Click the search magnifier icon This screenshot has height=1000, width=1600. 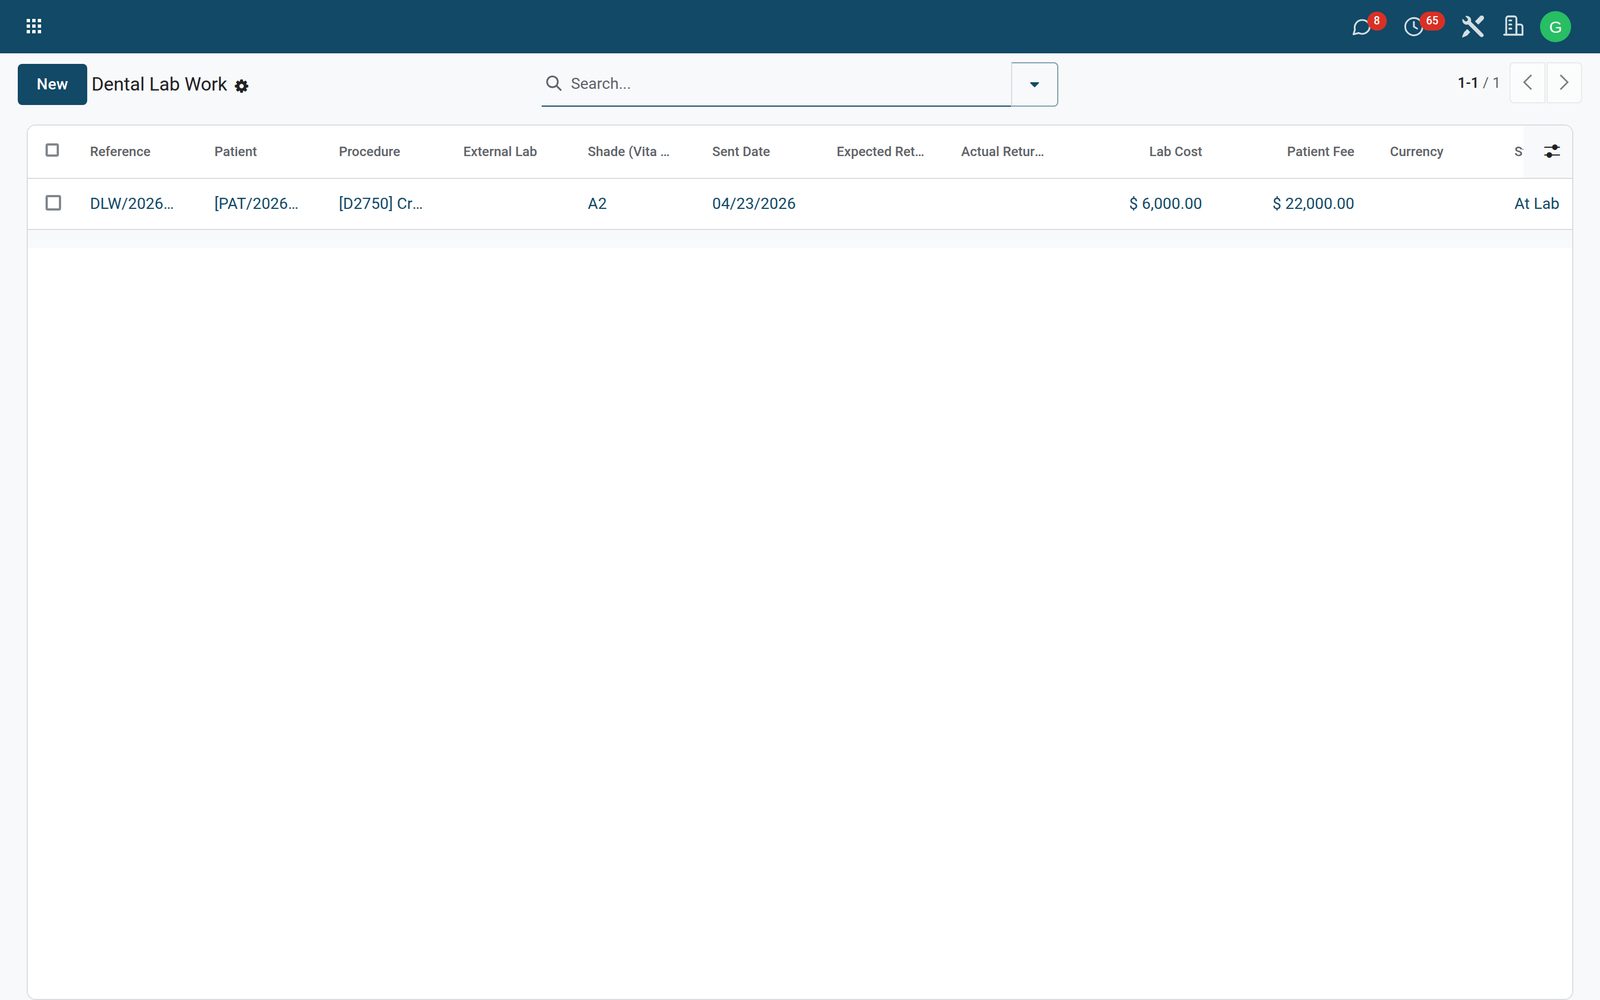click(x=553, y=83)
